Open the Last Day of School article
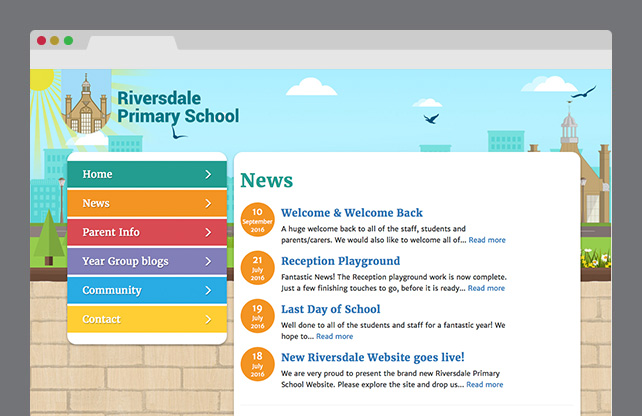The height and width of the screenshot is (416, 642). point(330,309)
